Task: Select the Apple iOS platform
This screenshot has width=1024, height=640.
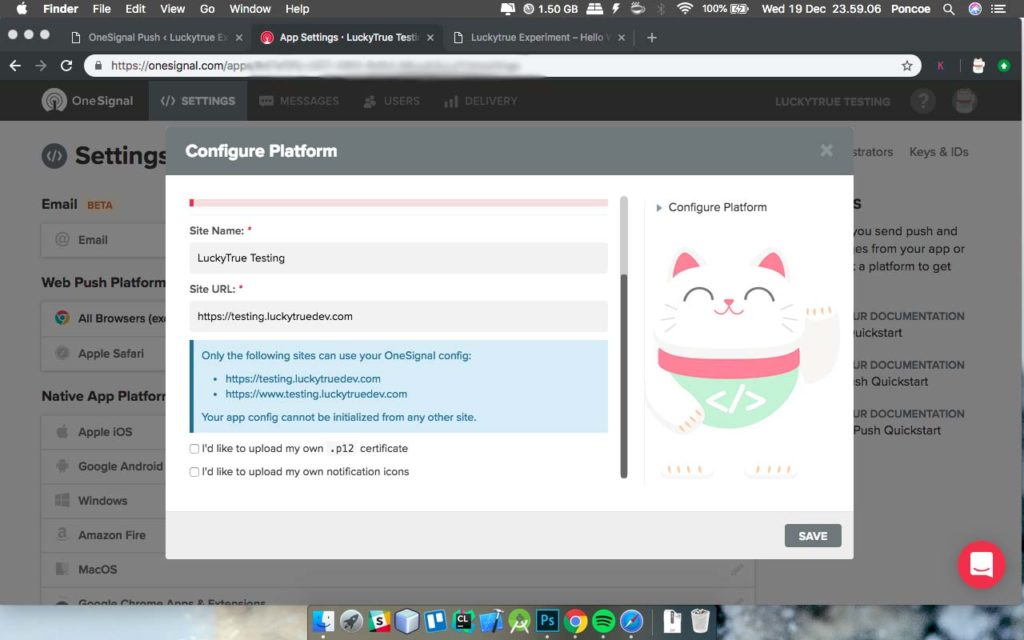Action: coord(104,432)
